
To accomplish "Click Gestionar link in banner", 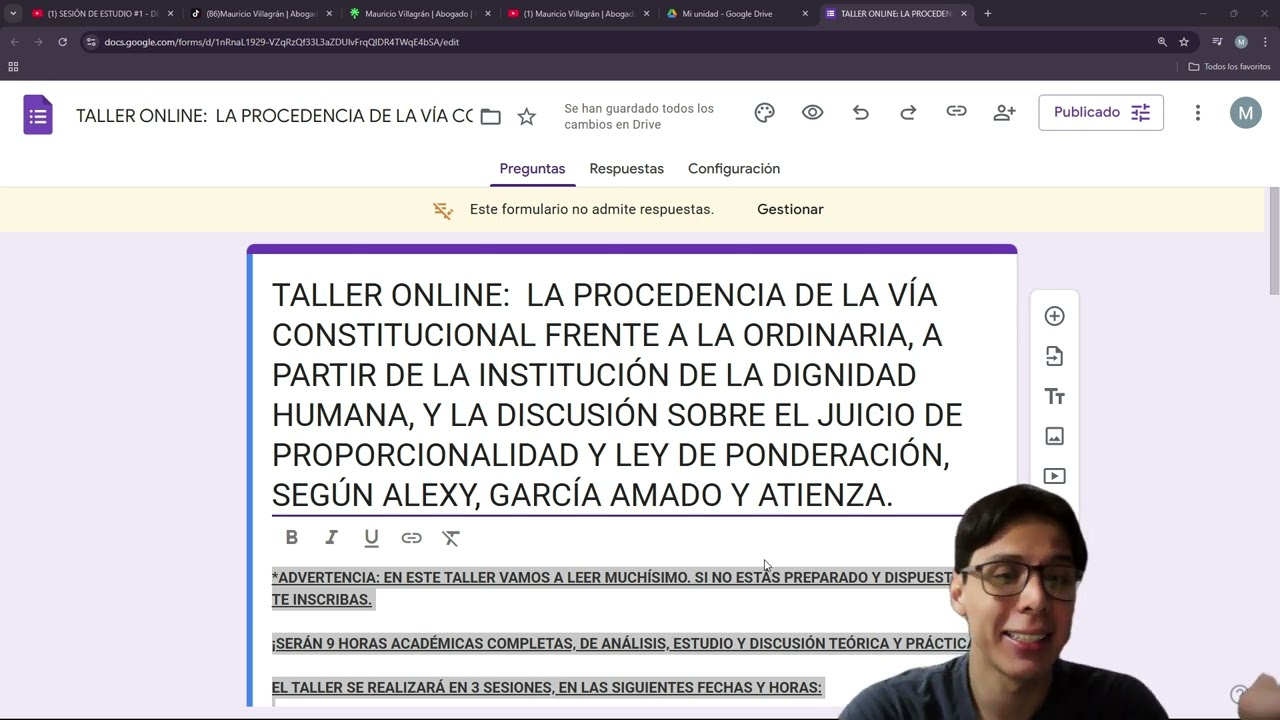I will [790, 209].
